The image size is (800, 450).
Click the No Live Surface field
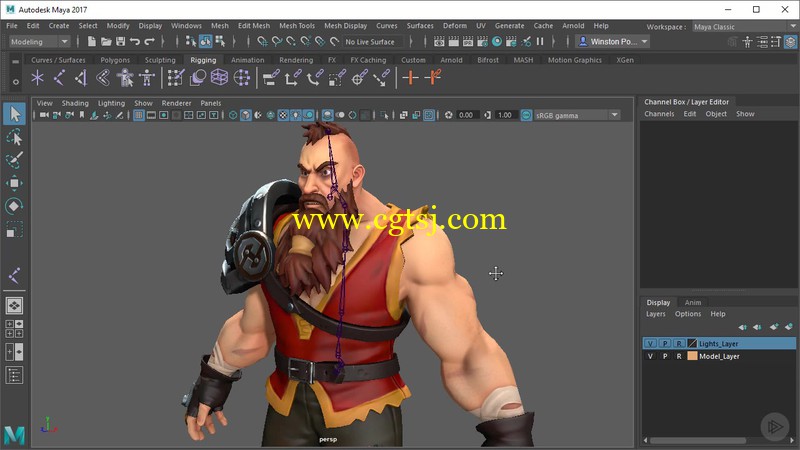[372, 42]
